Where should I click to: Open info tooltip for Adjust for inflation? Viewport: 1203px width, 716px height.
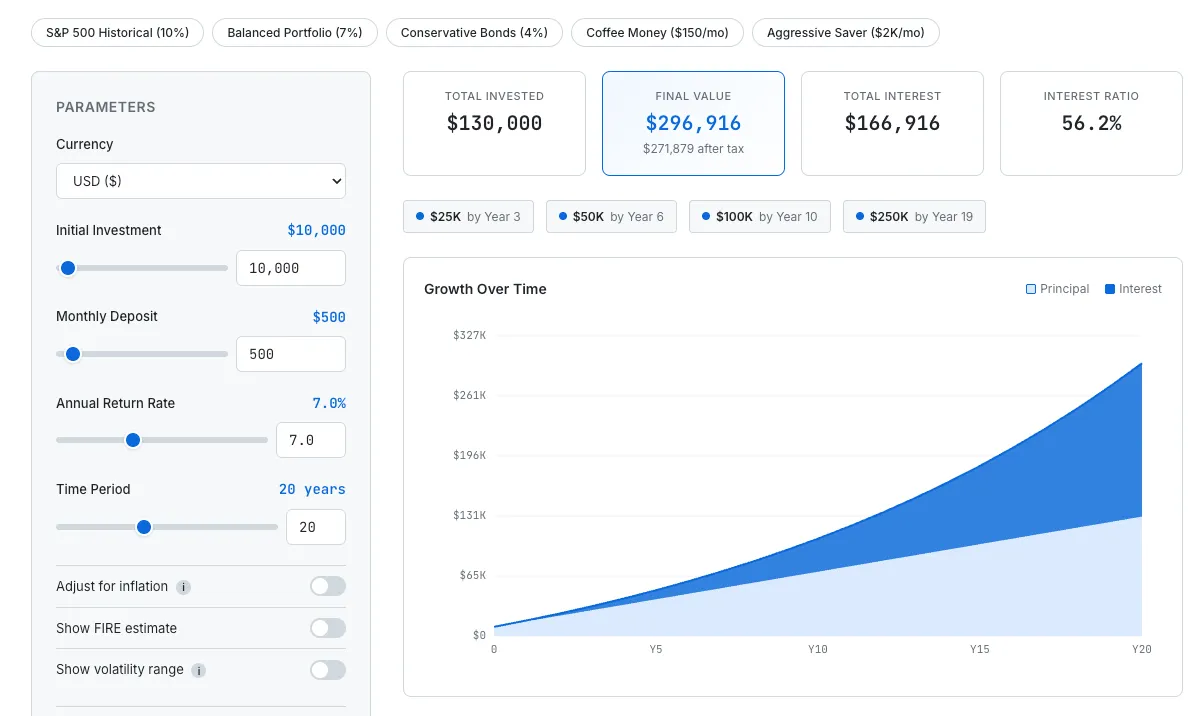coord(182,587)
